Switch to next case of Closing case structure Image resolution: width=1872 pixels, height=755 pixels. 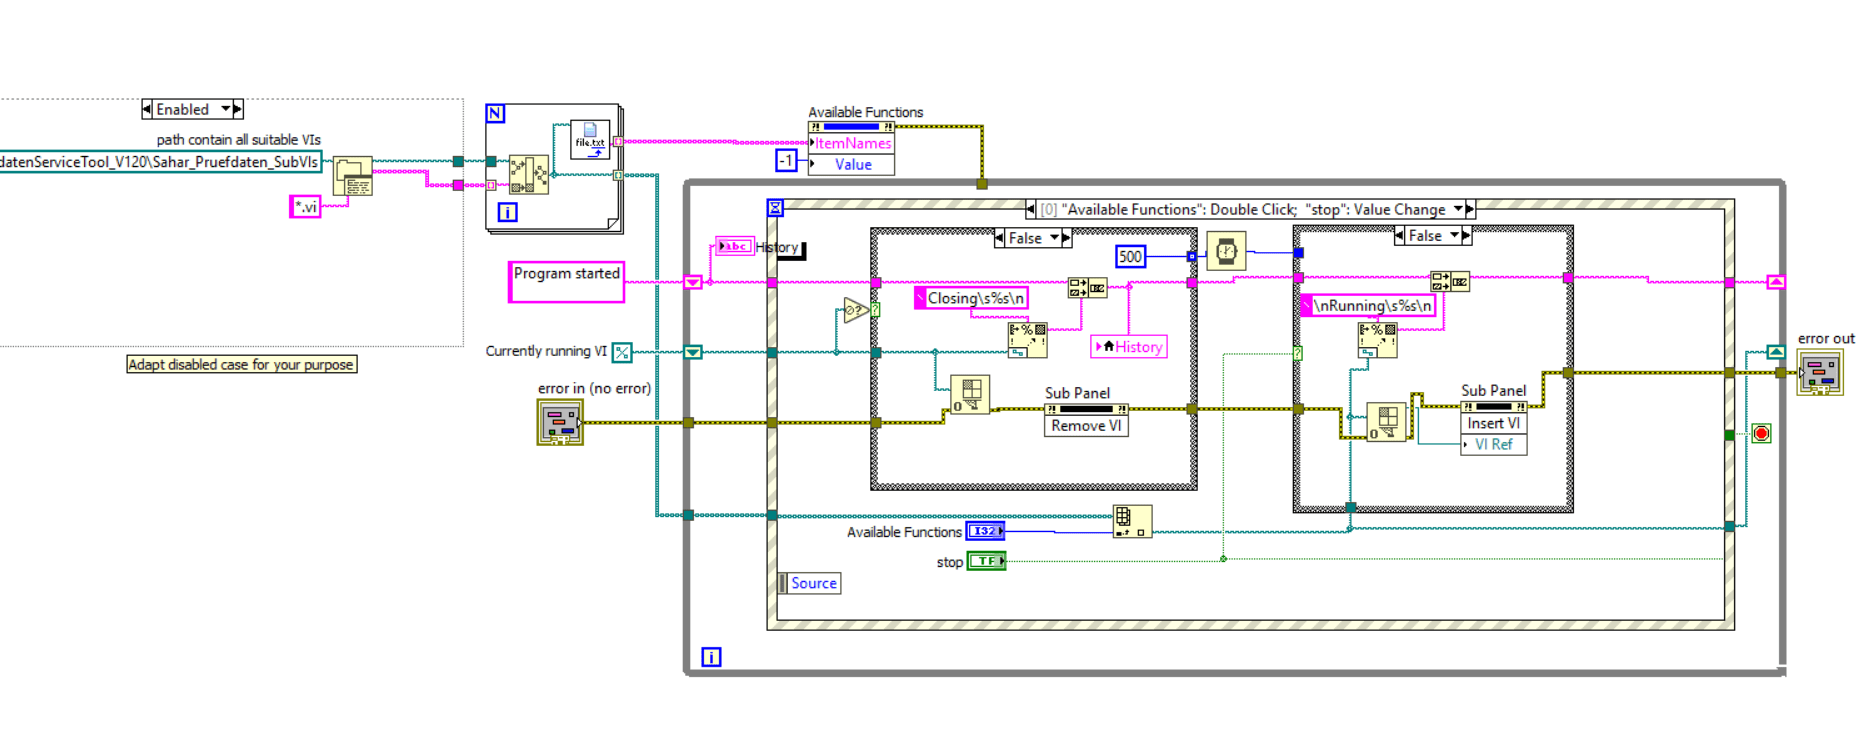click(x=1066, y=238)
